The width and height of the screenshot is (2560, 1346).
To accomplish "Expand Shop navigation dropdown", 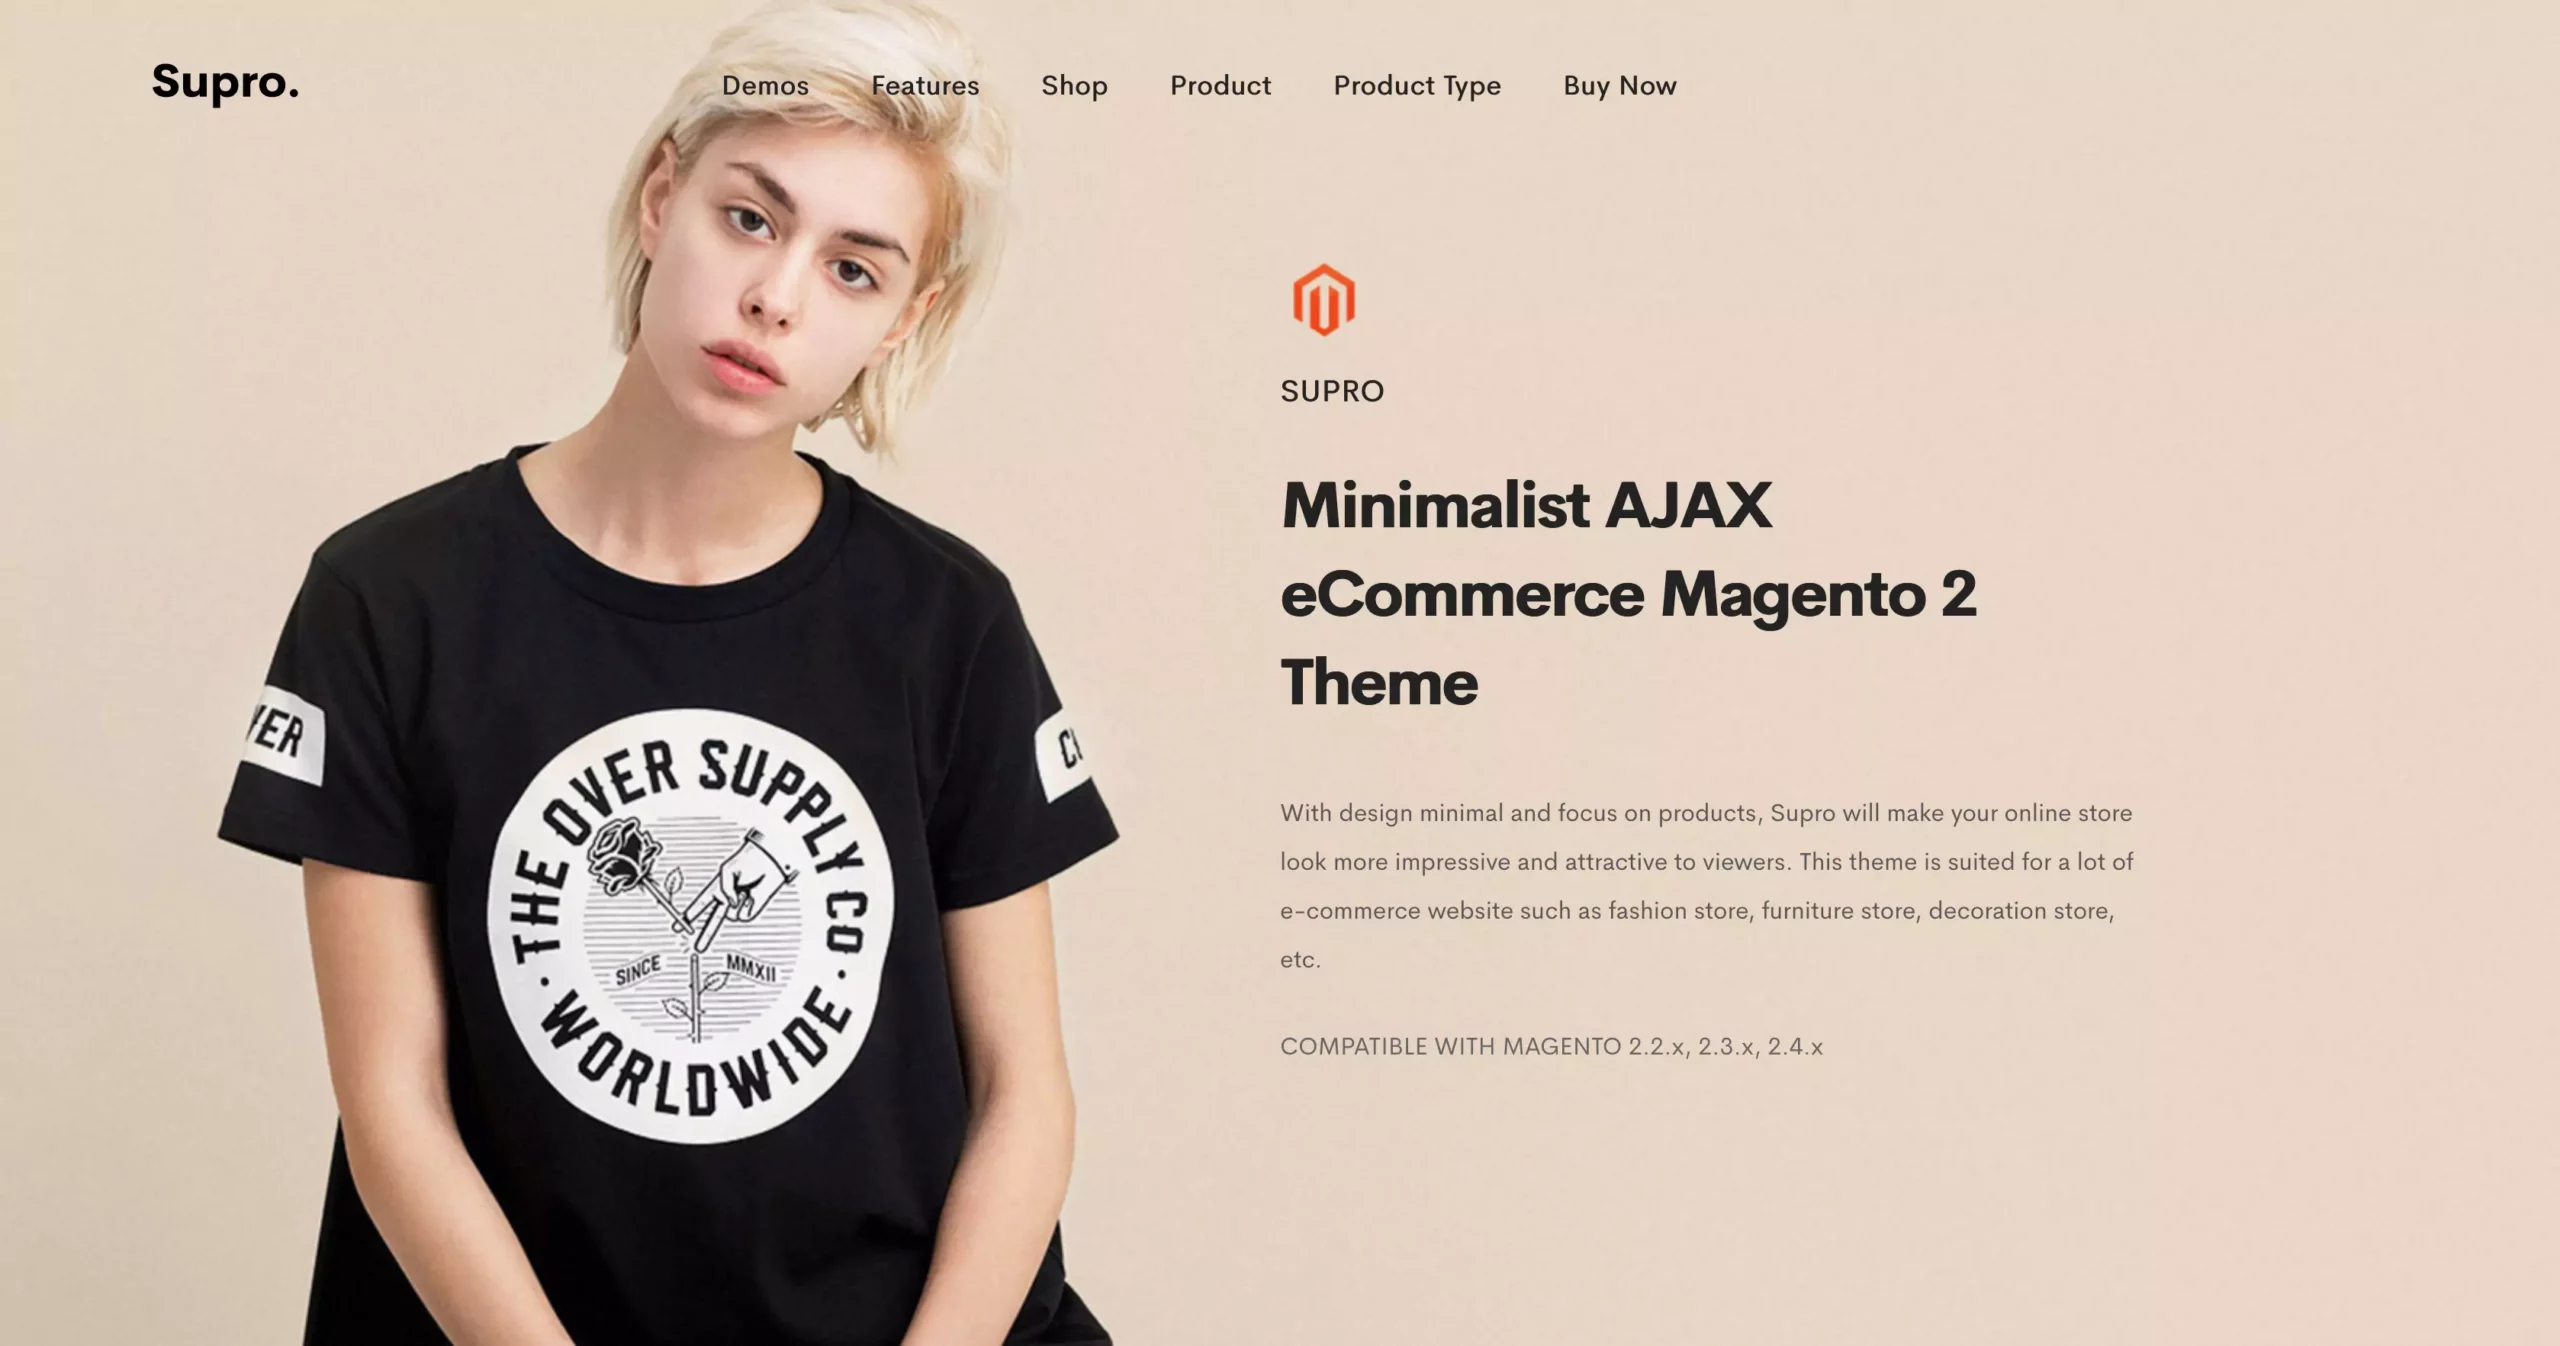I will (x=1073, y=83).
